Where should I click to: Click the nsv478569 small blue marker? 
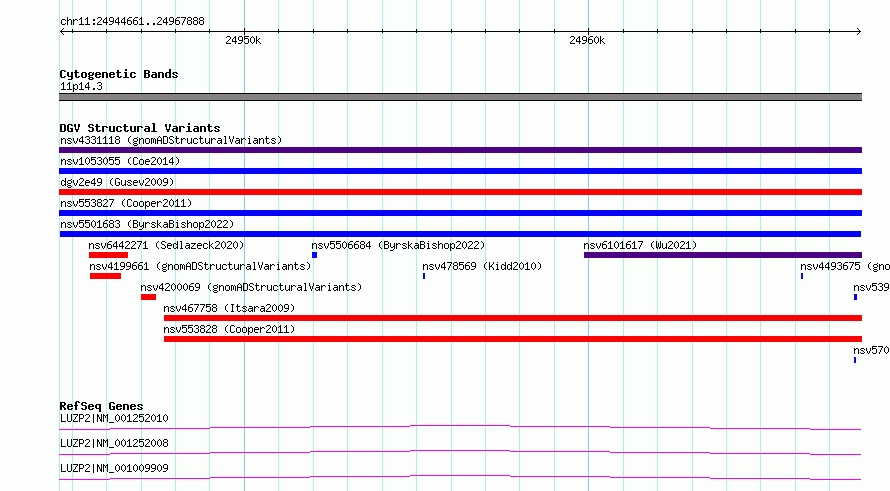424,276
